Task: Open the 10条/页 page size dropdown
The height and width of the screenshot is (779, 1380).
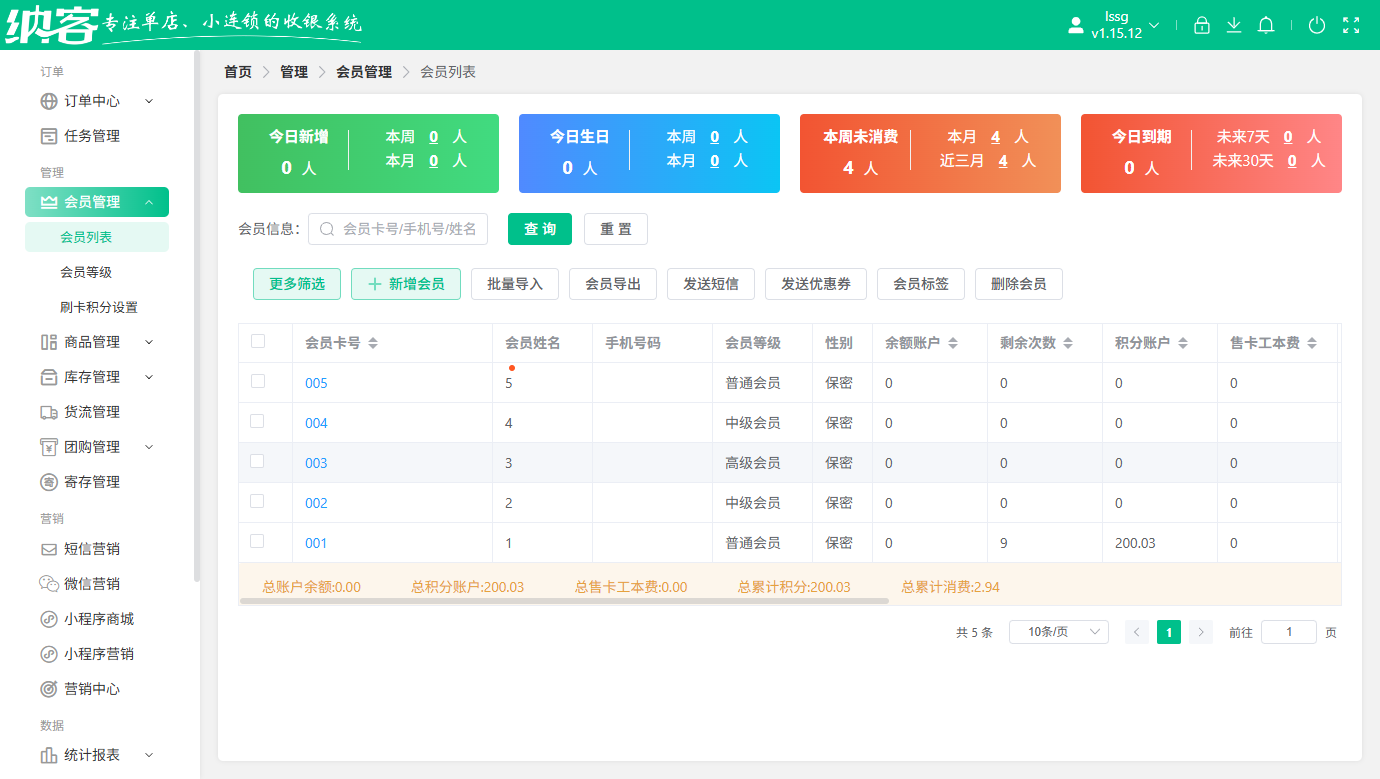Action: pyautogui.click(x=1058, y=631)
